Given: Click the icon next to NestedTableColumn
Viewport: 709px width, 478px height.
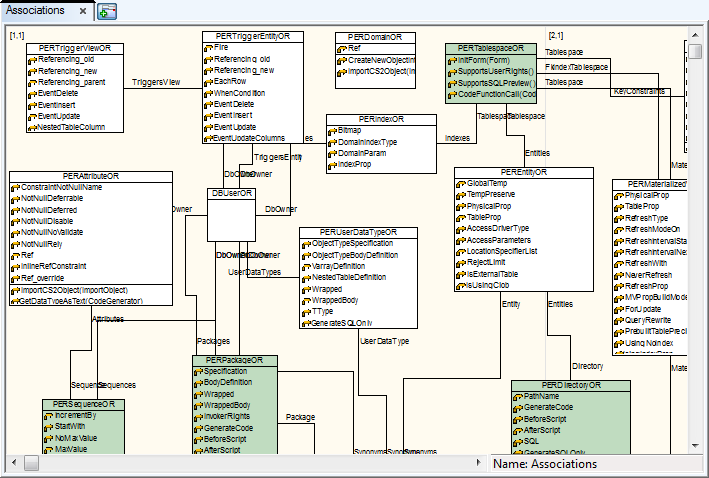Looking at the screenshot, I should (32, 127).
